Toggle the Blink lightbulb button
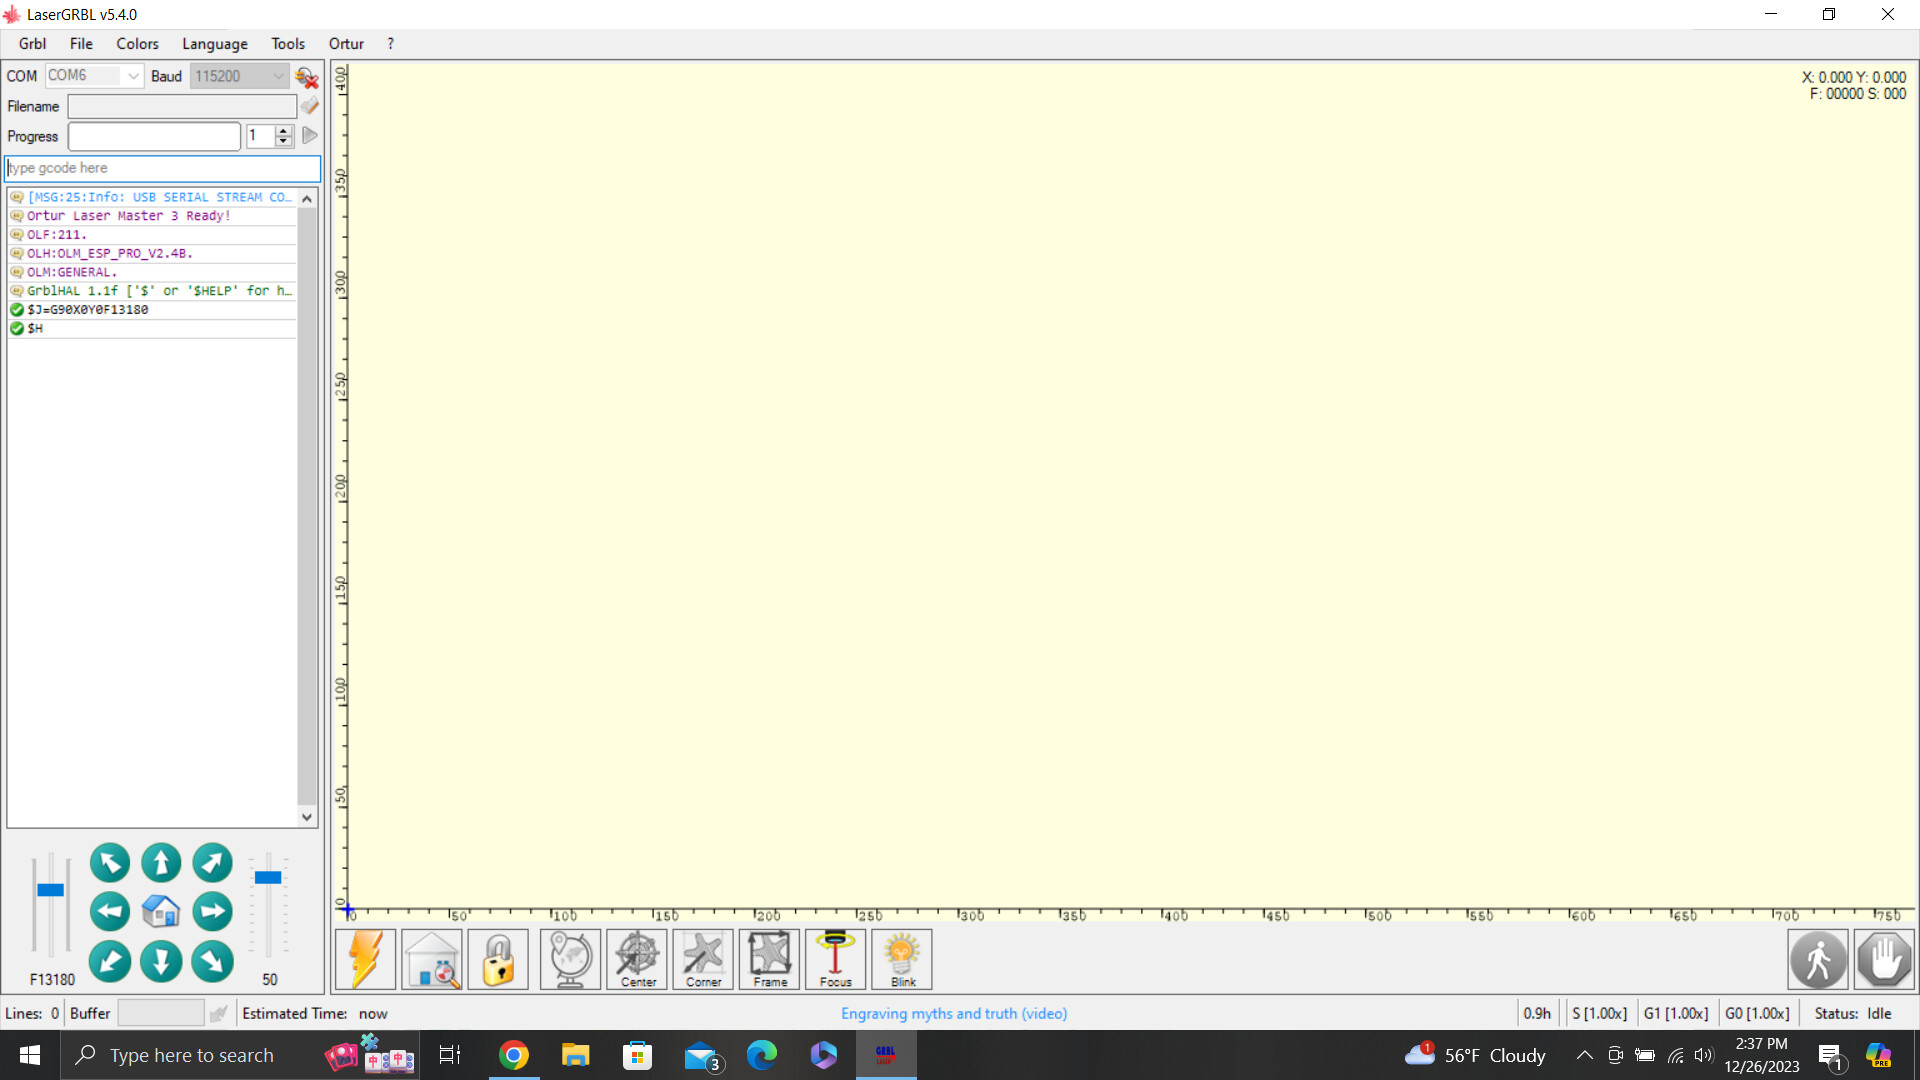1920x1080 pixels. pyautogui.click(x=902, y=958)
